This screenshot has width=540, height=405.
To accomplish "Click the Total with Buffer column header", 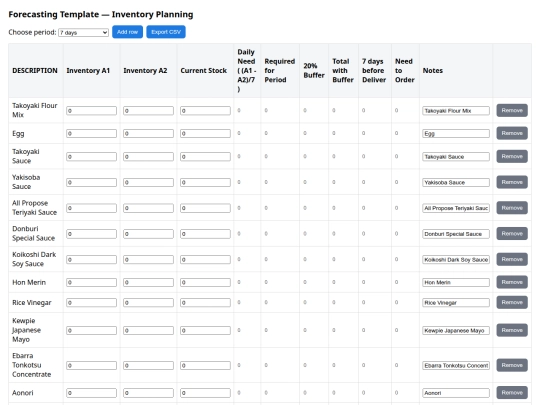I will click(x=343, y=71).
